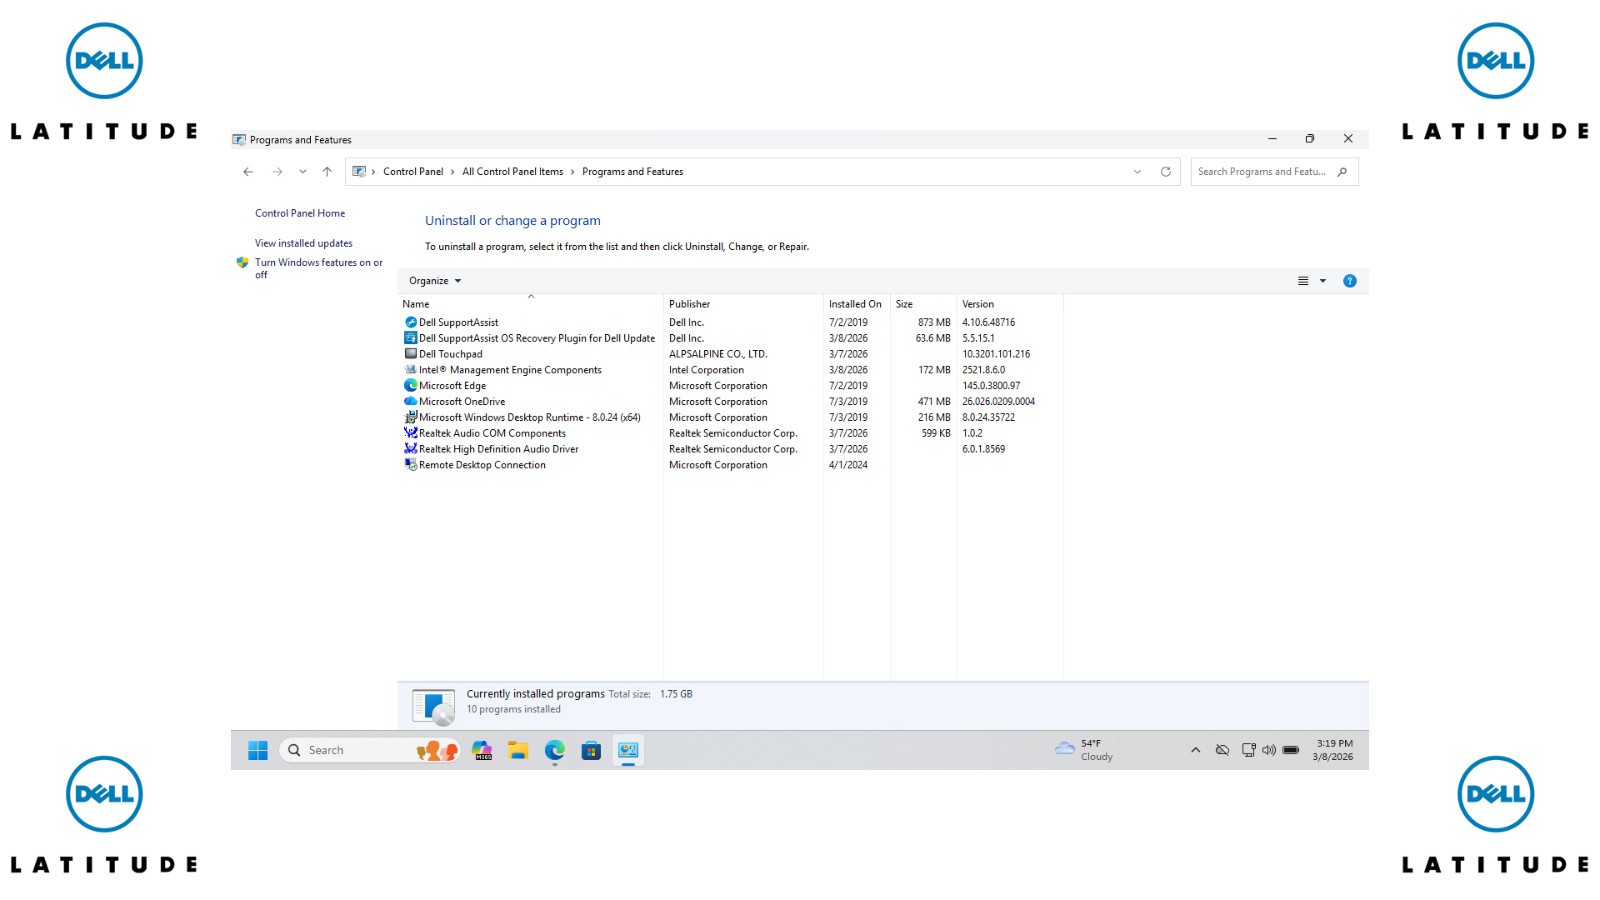Go forward with the forward arrow
Screen dimensions: 1600x900
(277, 172)
